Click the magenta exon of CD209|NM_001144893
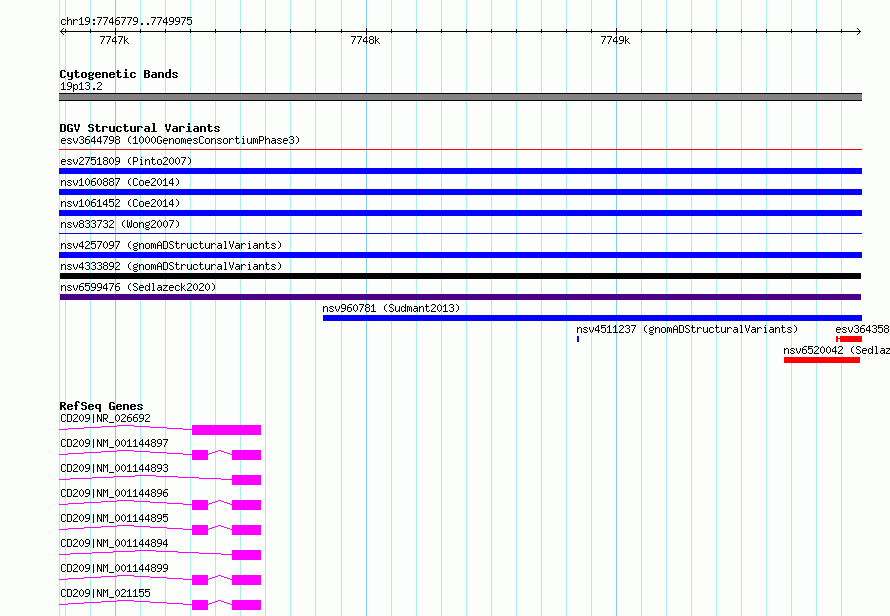890x616 pixels. point(246,480)
